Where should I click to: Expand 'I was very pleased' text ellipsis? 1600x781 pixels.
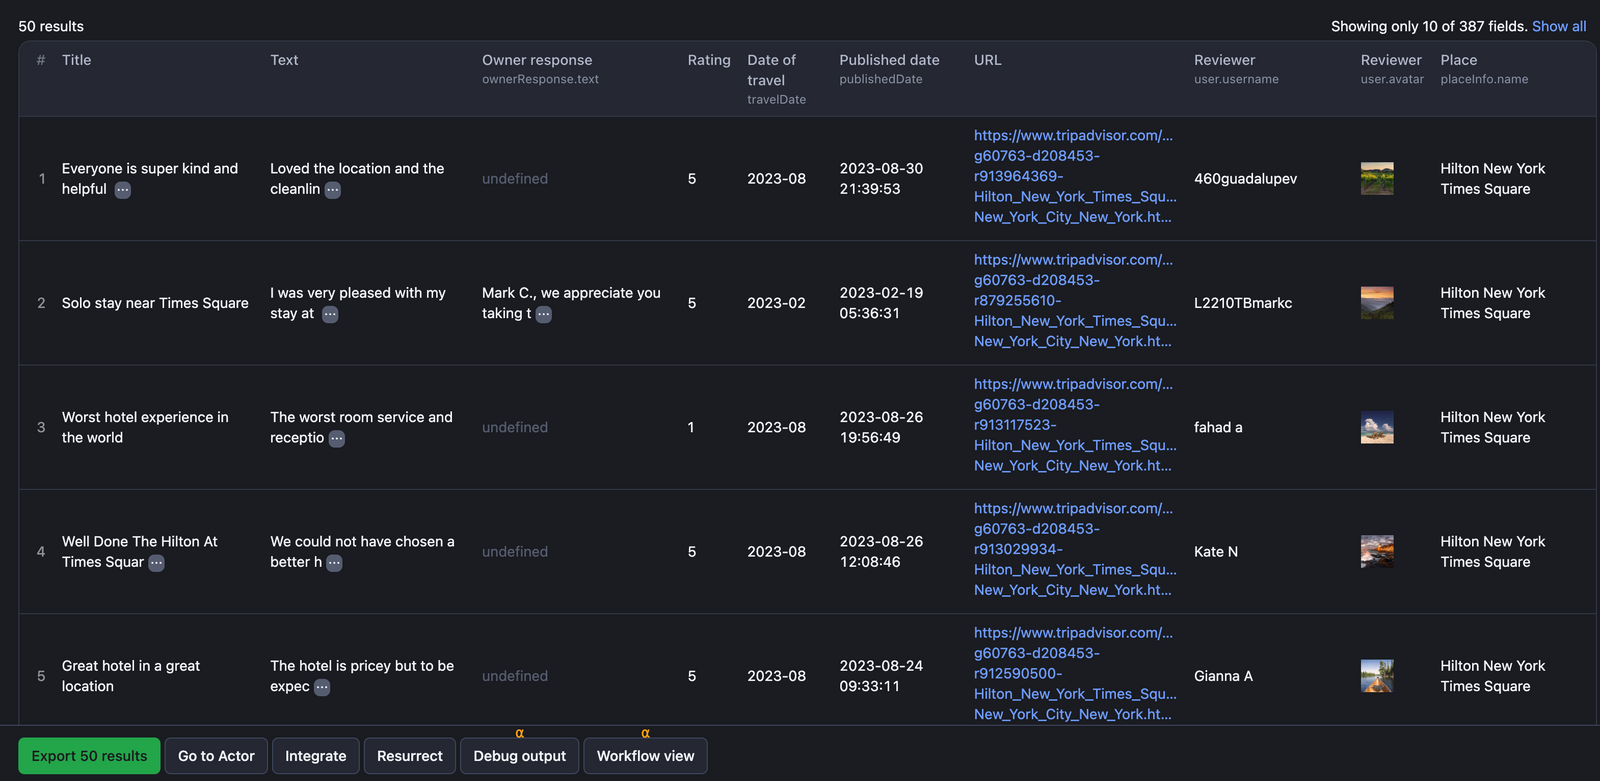tap(330, 314)
